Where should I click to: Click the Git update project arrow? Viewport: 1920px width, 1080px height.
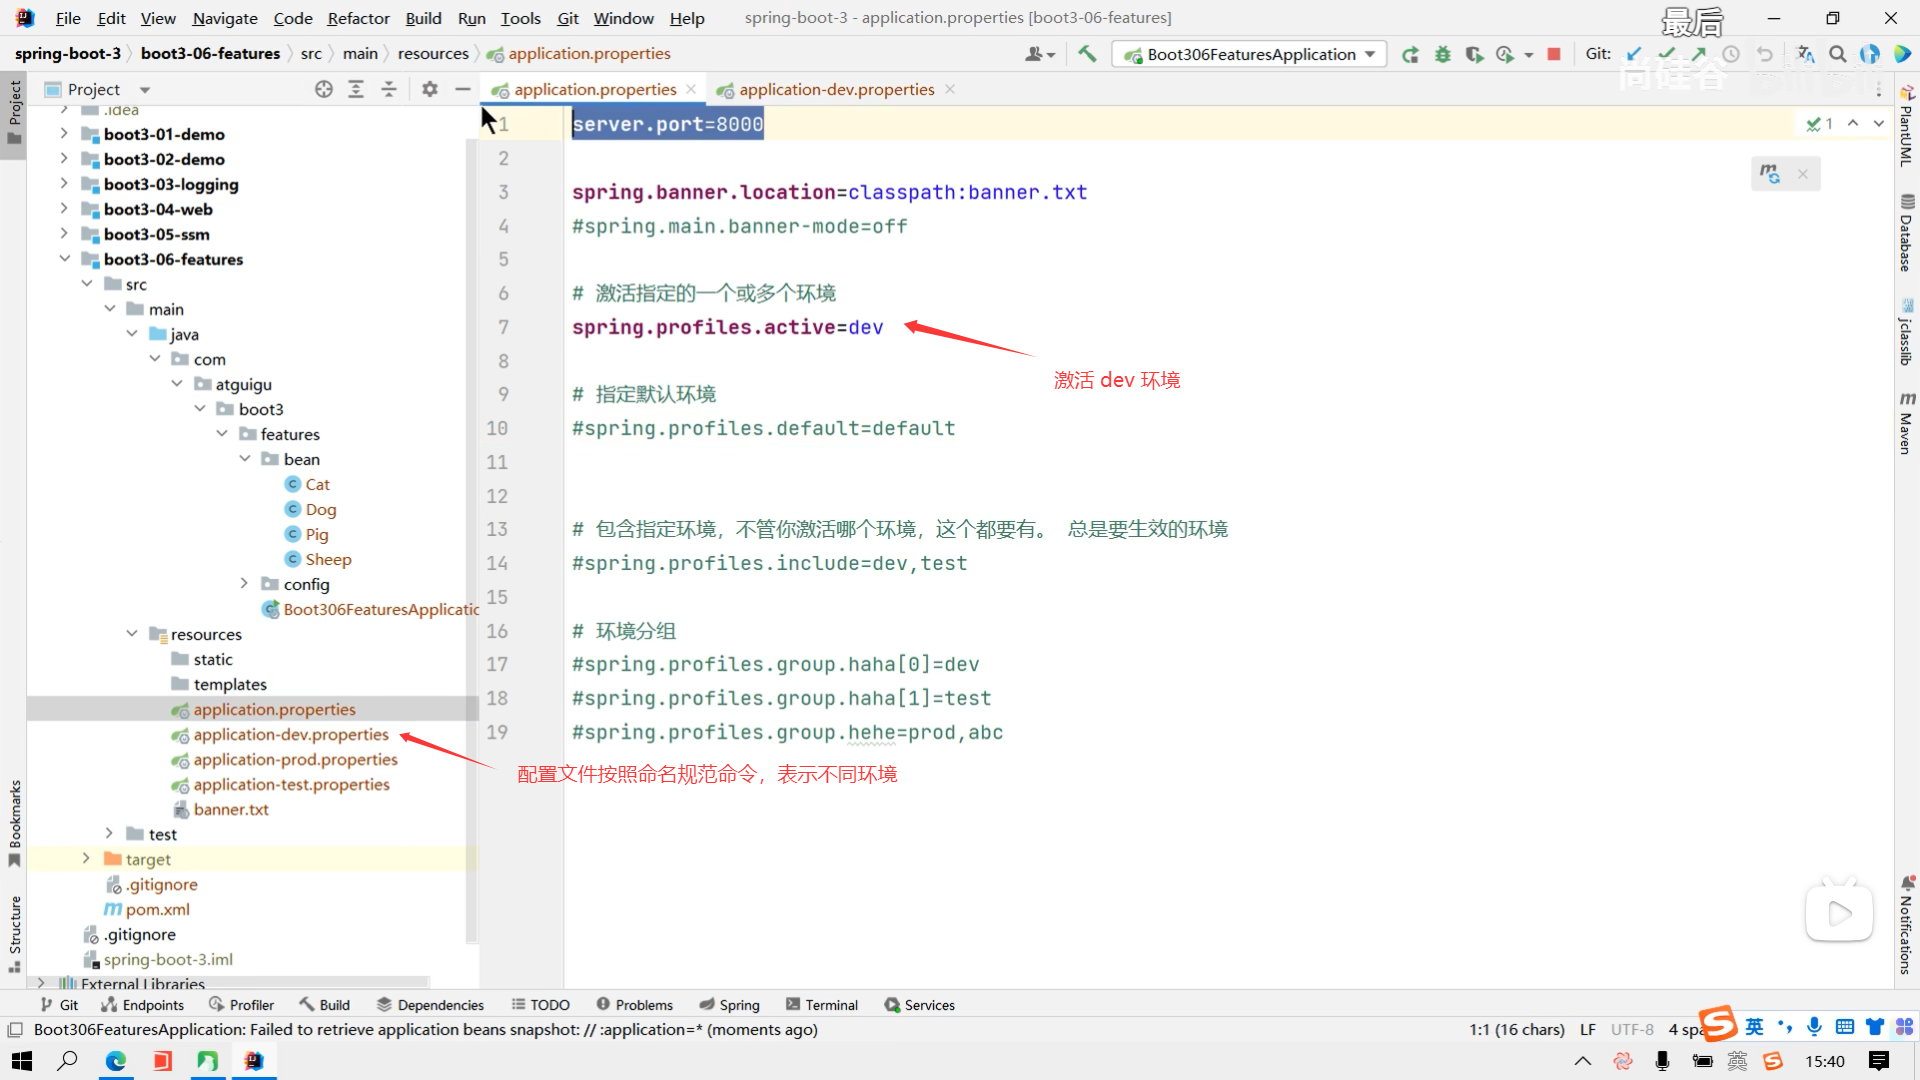pyautogui.click(x=1634, y=54)
